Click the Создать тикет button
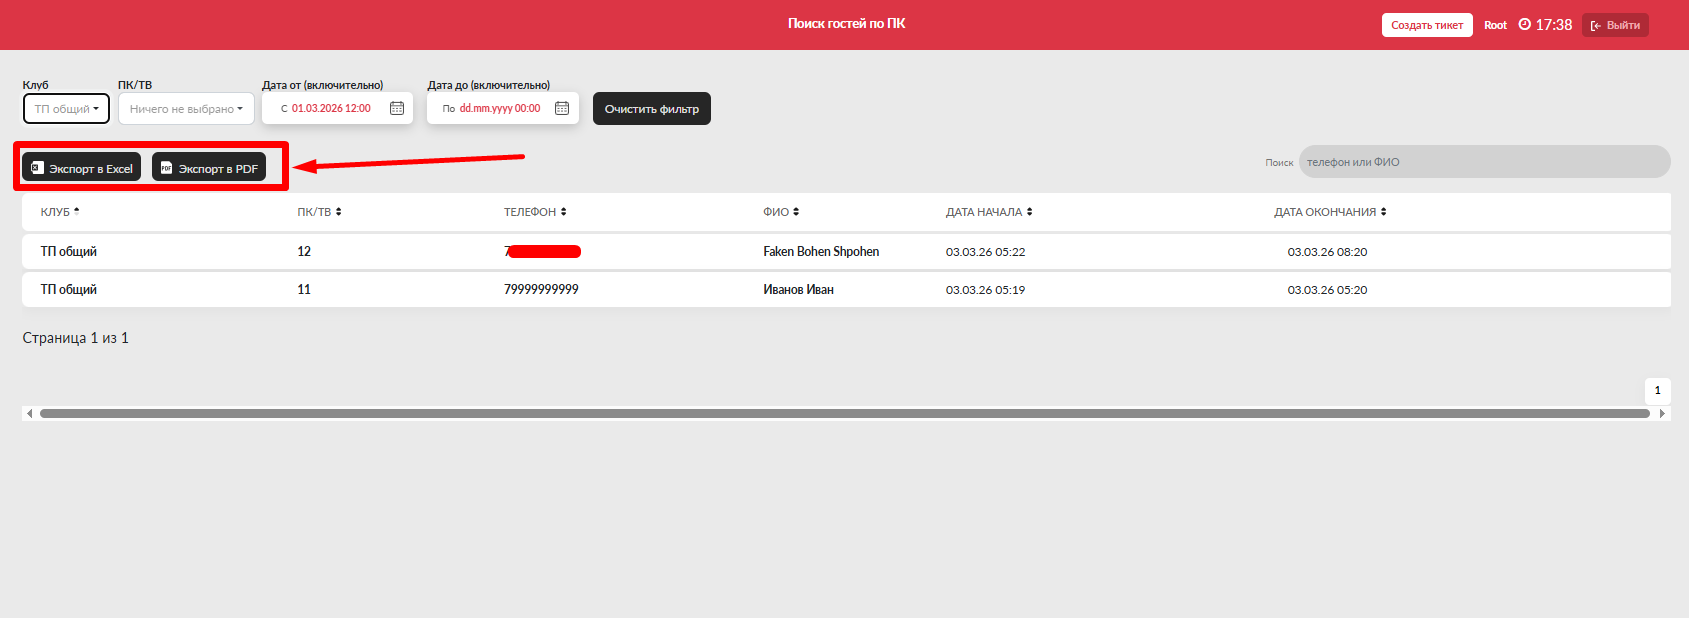This screenshot has width=1689, height=618. (x=1427, y=25)
